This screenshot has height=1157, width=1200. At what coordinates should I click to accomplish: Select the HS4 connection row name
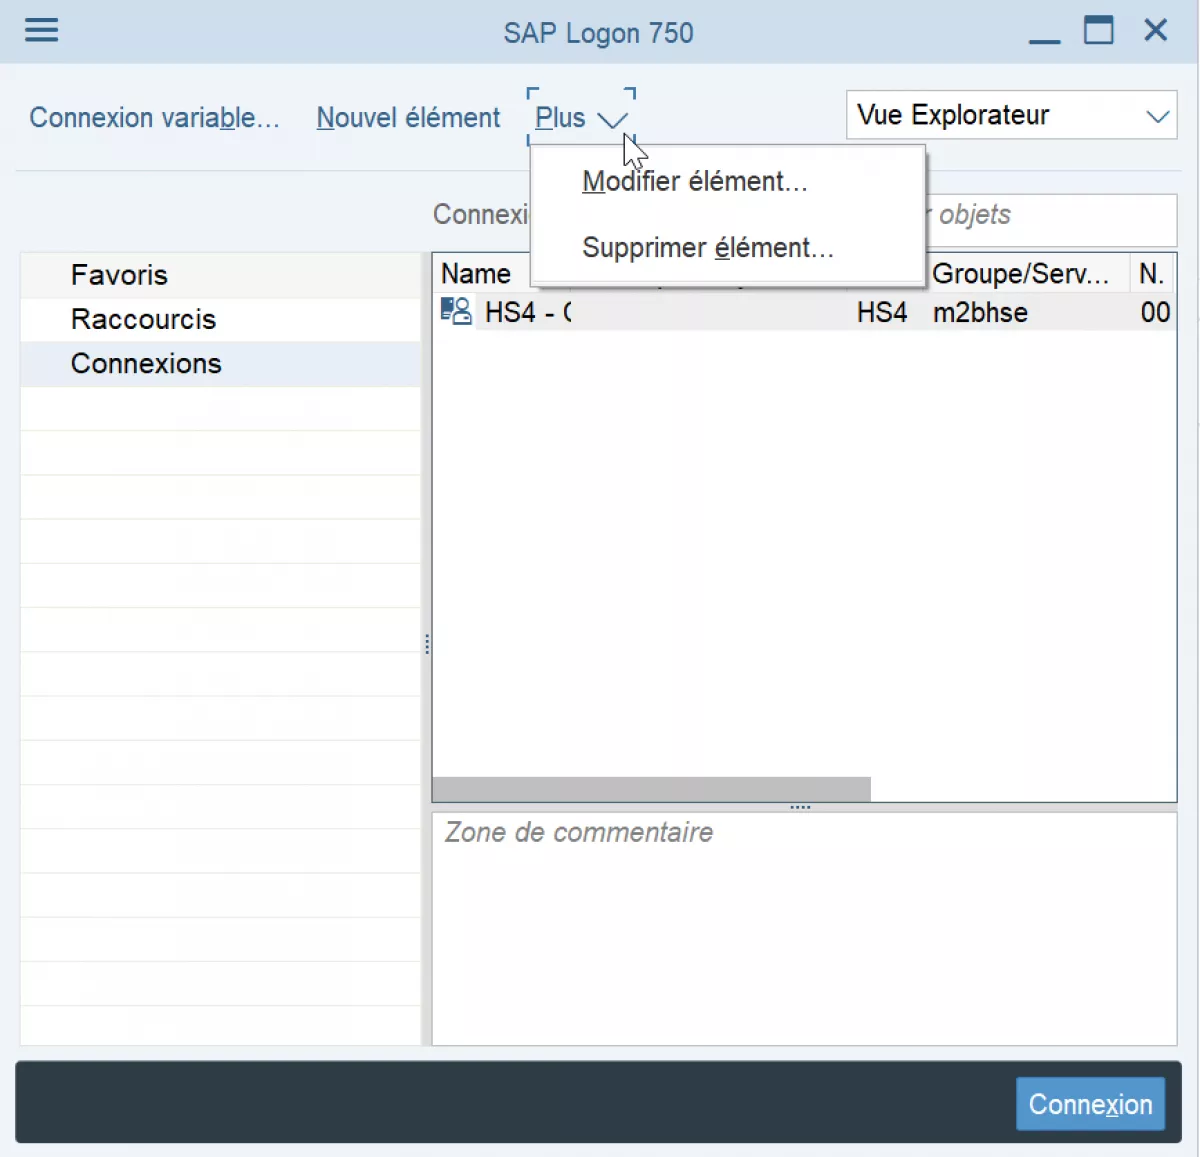[x=528, y=312]
